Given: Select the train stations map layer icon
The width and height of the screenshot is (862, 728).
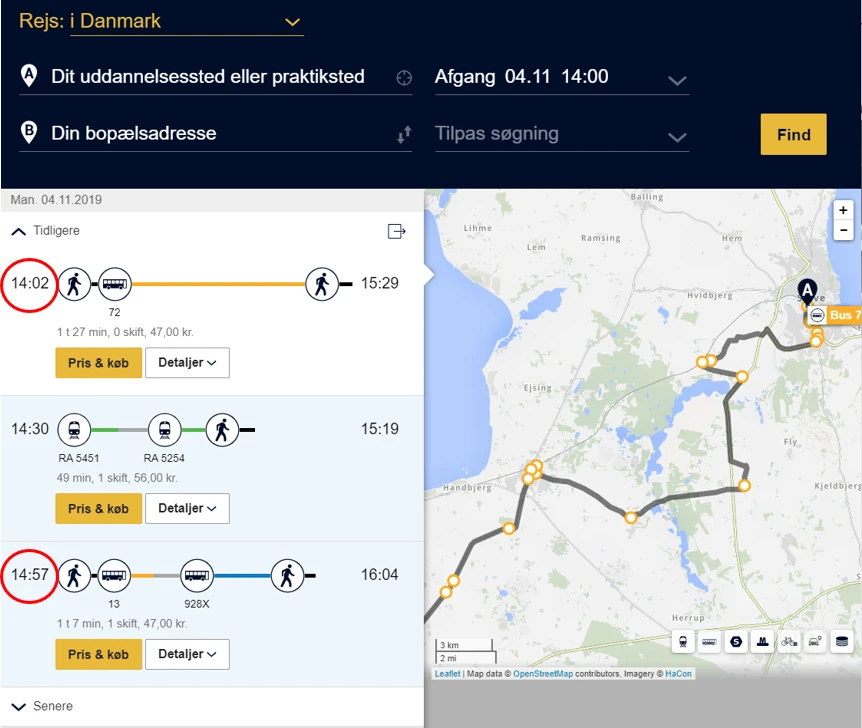Looking at the screenshot, I should tap(684, 641).
